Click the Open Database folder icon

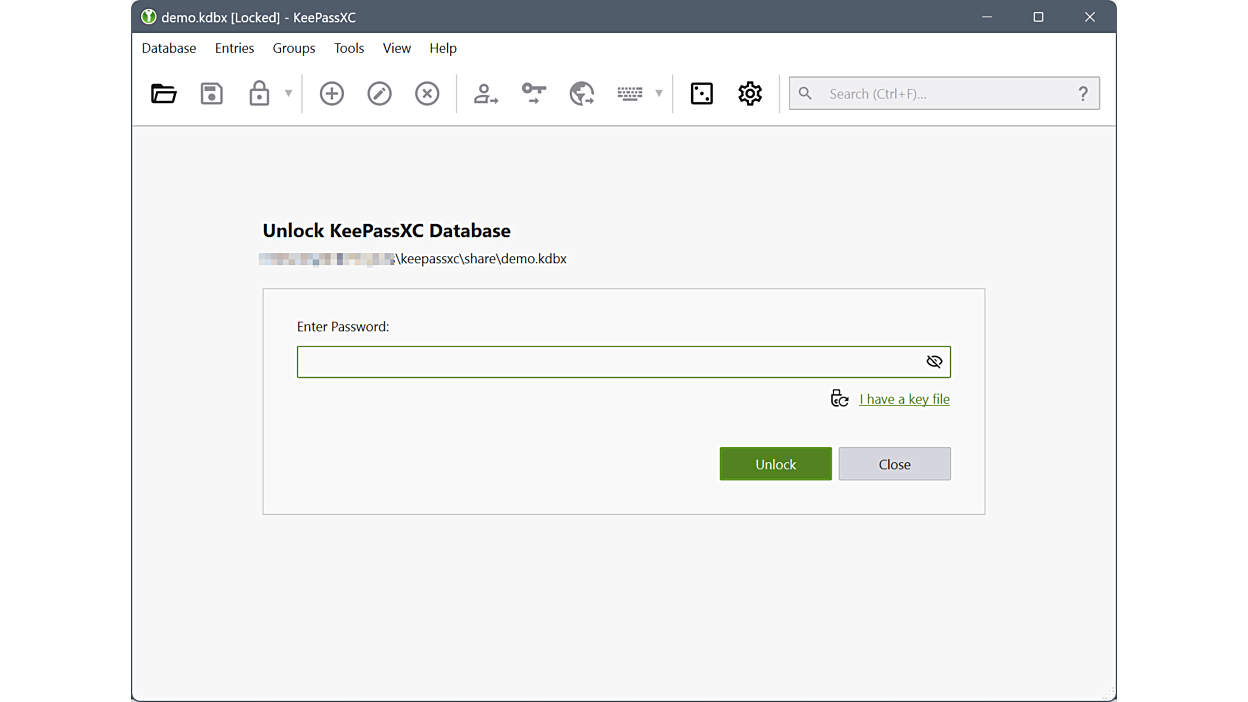click(164, 94)
